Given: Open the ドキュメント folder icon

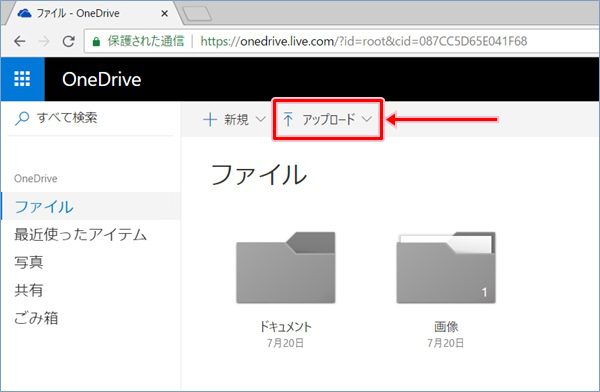Looking at the screenshot, I should pos(285,268).
